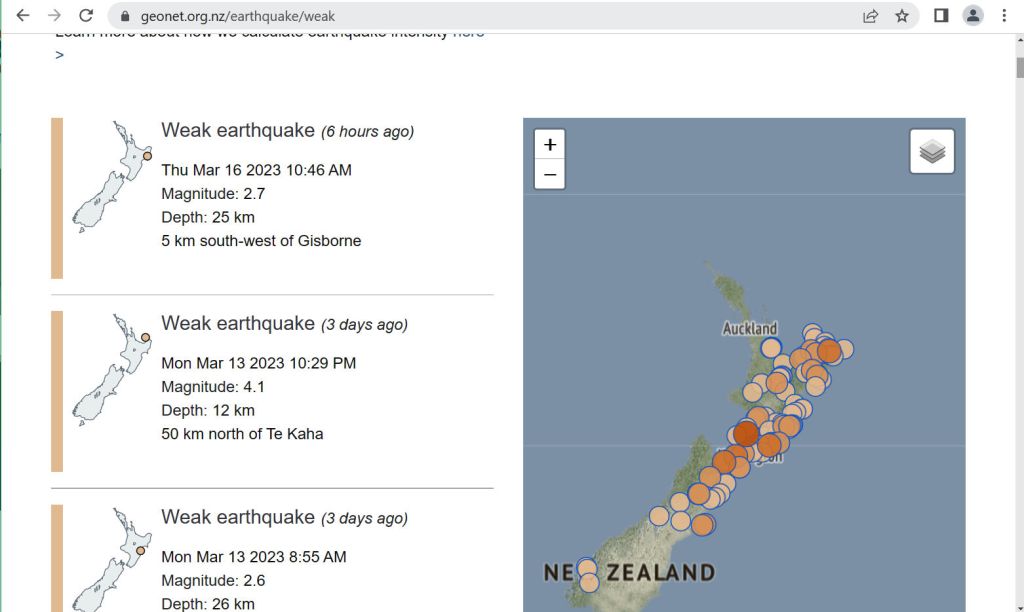This screenshot has width=1024, height=612.
Task: Share this page via the share icon
Action: (870, 16)
